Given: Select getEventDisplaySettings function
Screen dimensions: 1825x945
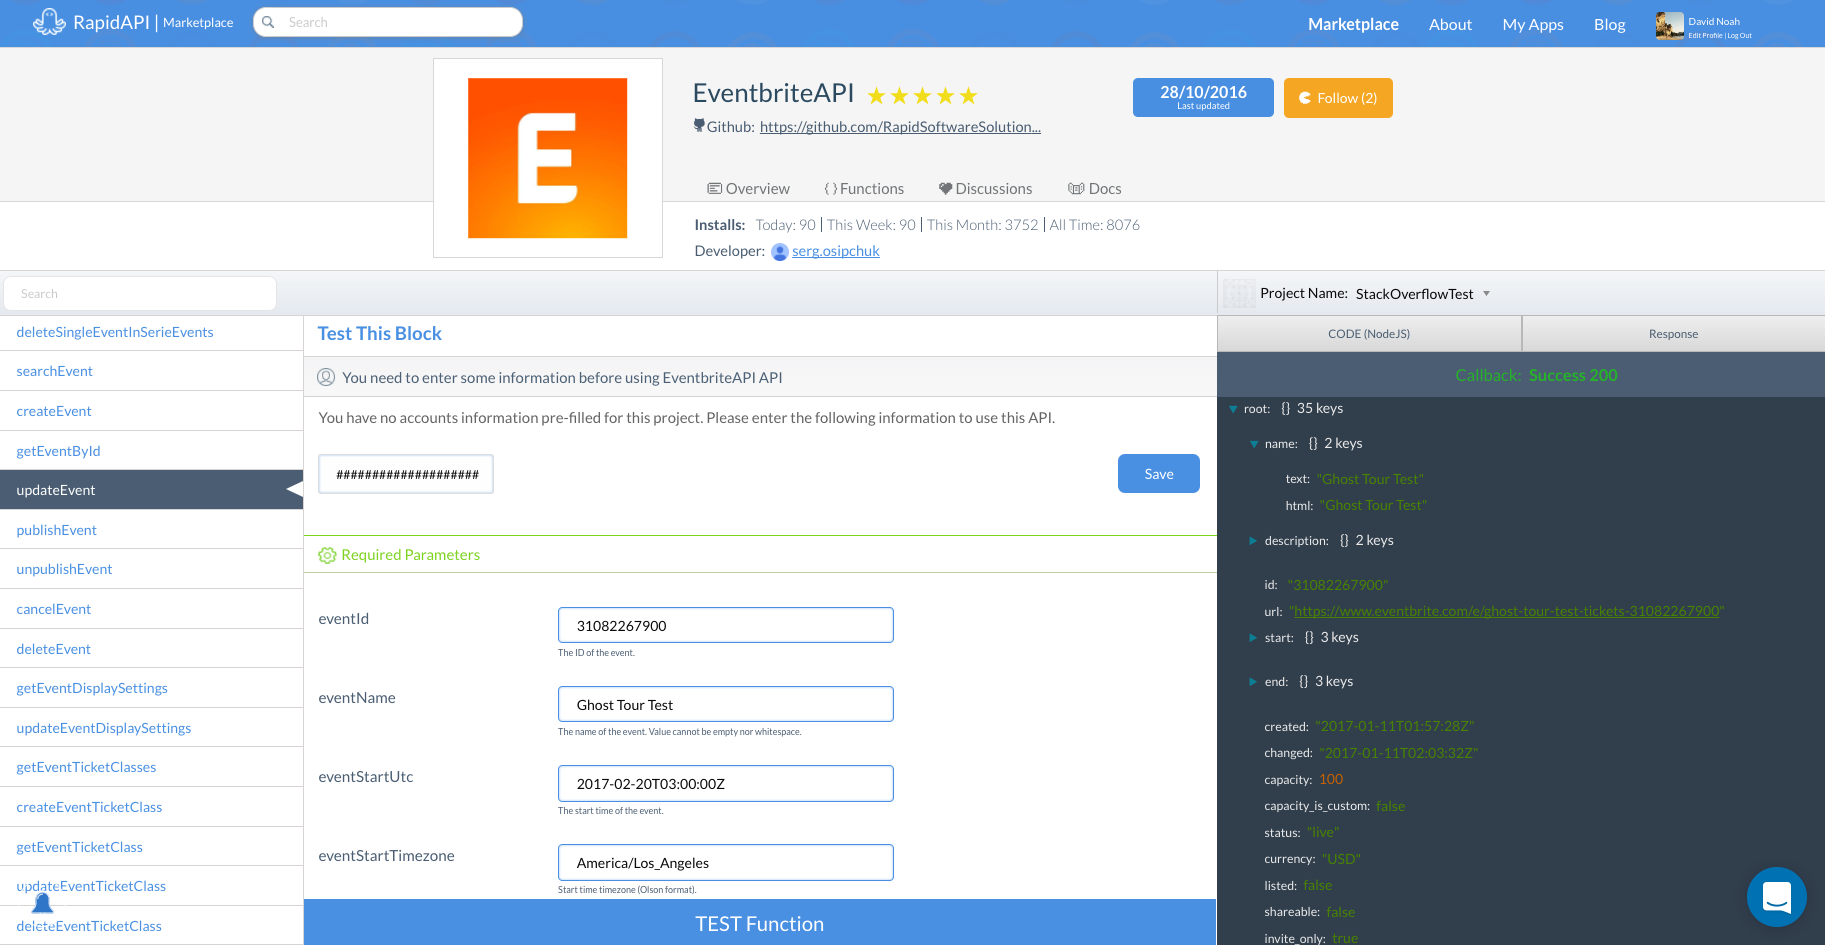Looking at the screenshot, I should click(151, 688).
